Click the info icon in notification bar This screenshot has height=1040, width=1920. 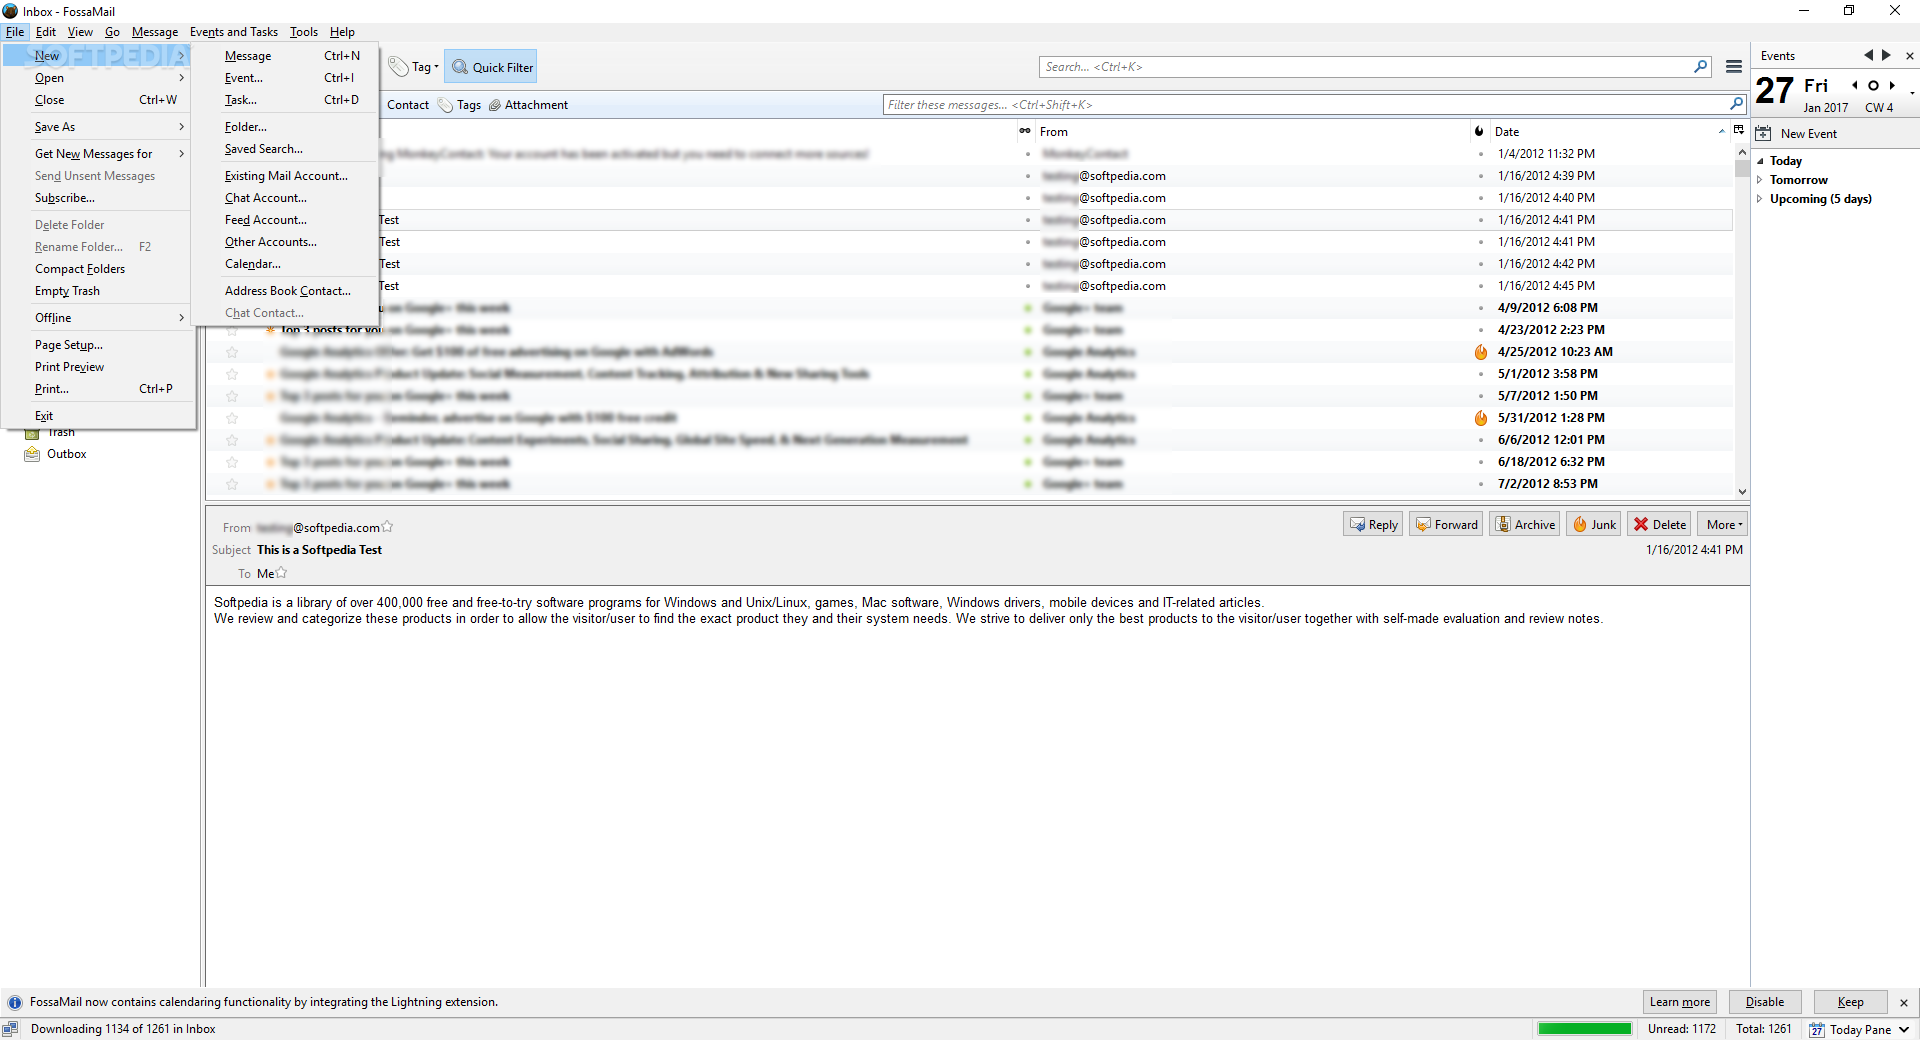tap(14, 1002)
